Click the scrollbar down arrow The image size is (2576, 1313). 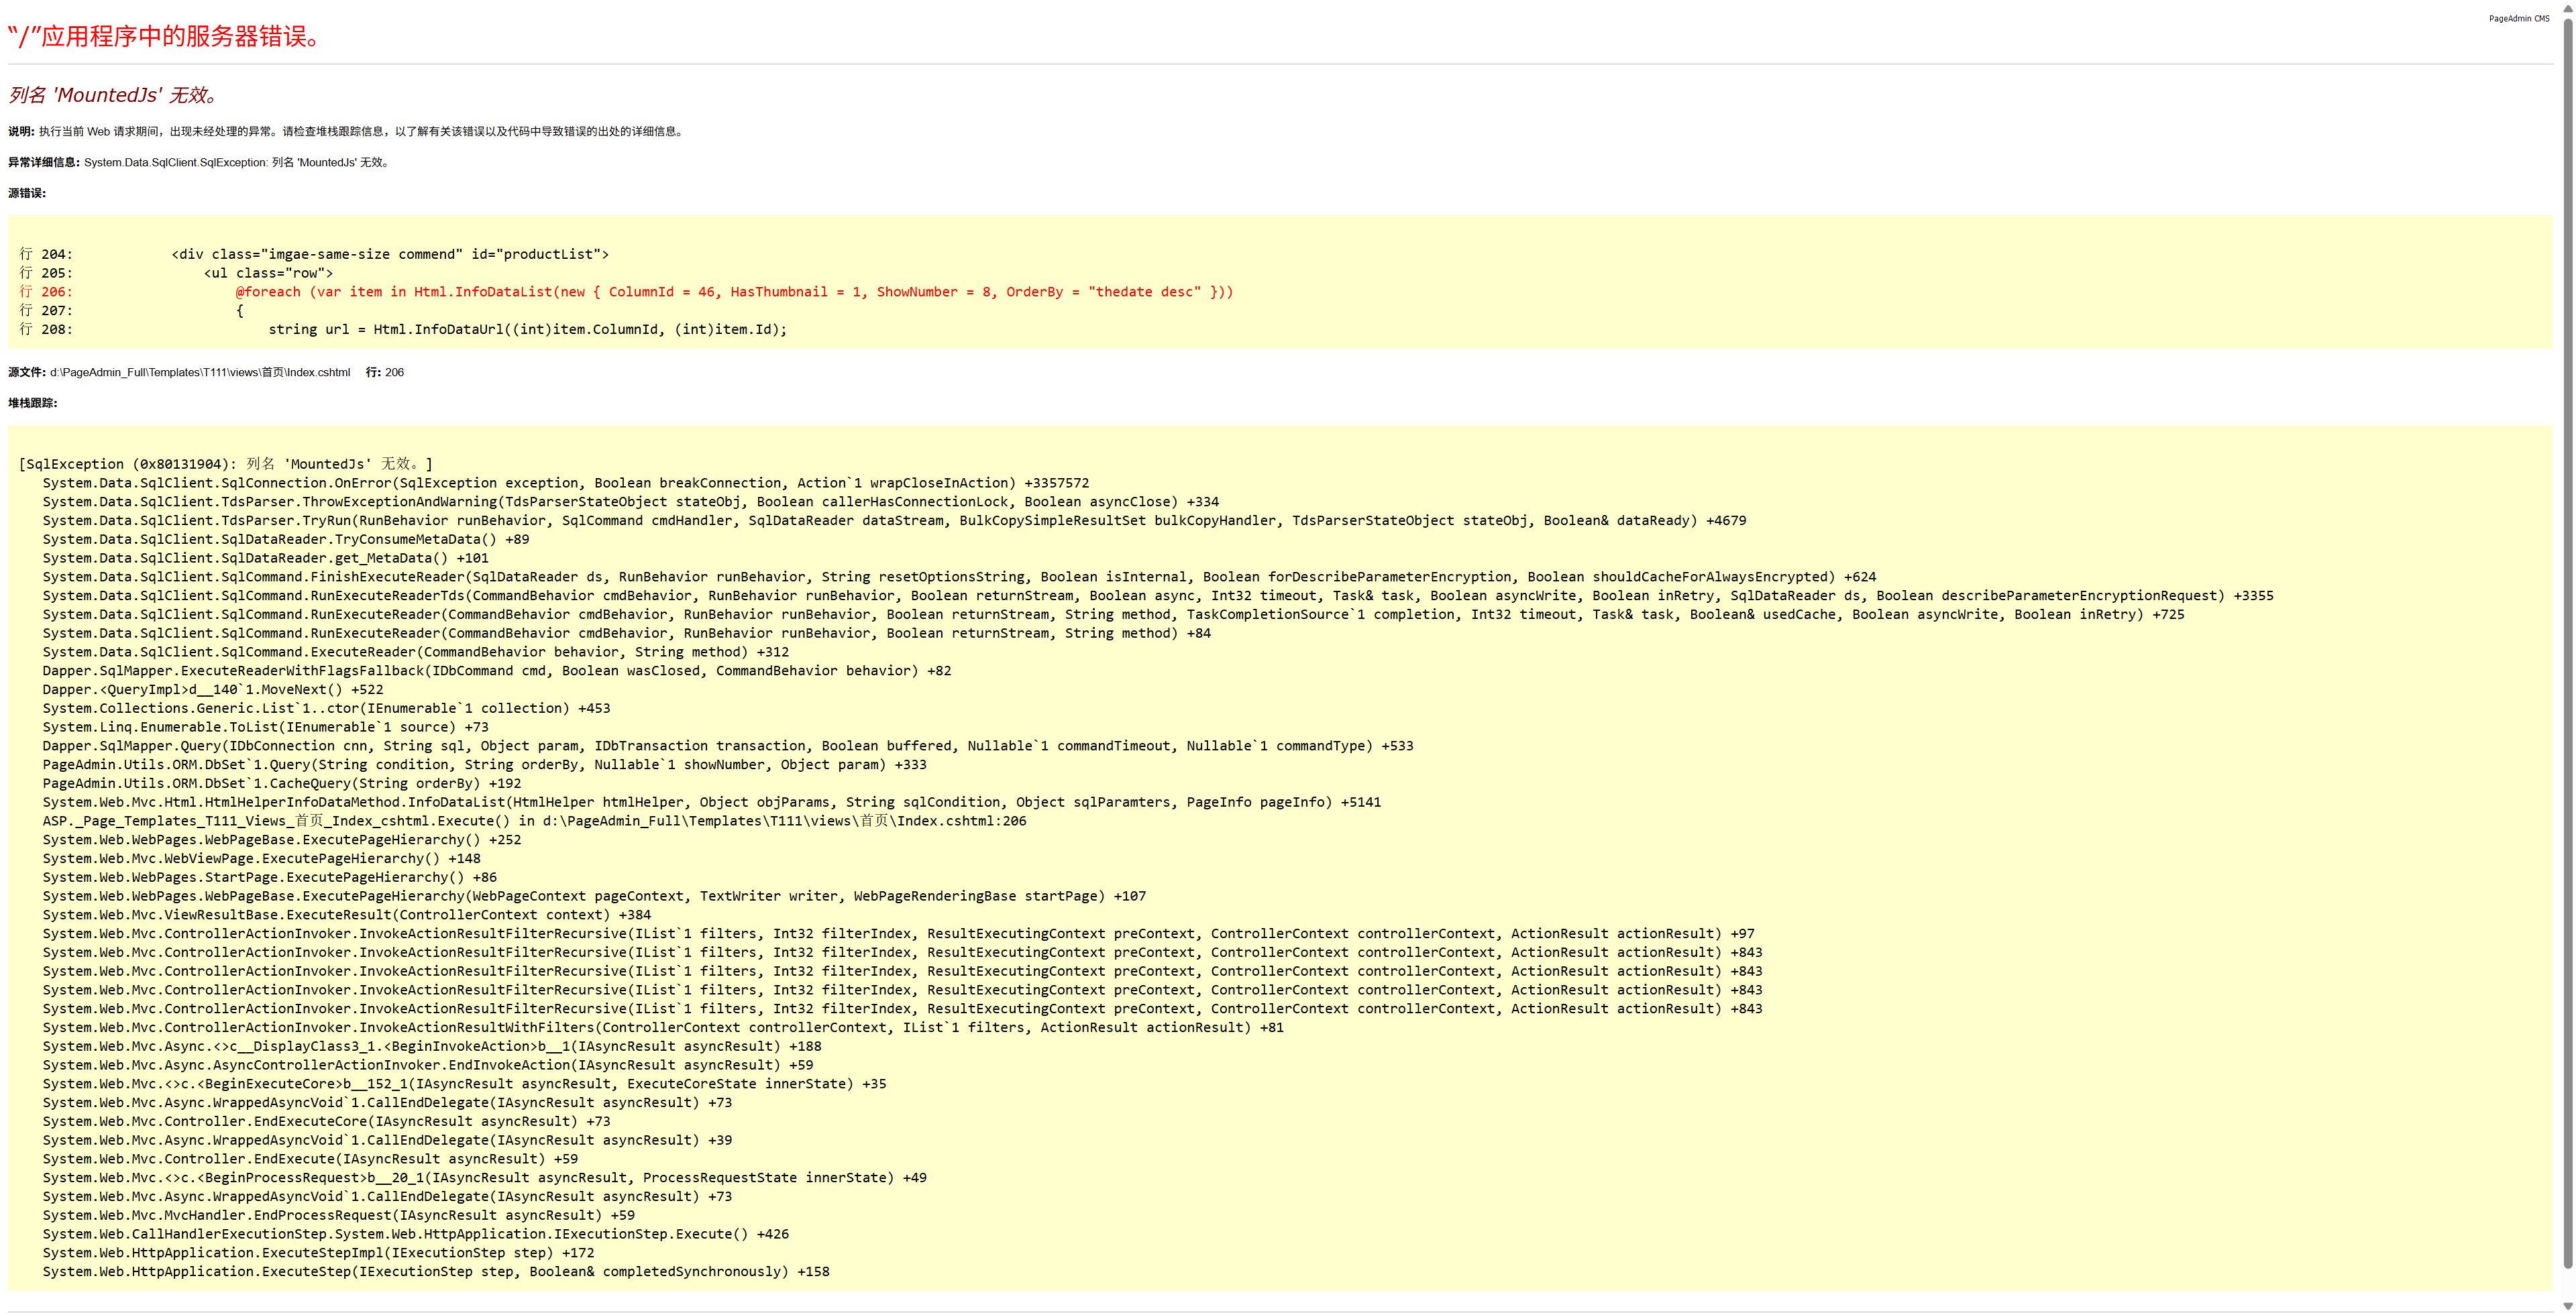(x=2567, y=1306)
